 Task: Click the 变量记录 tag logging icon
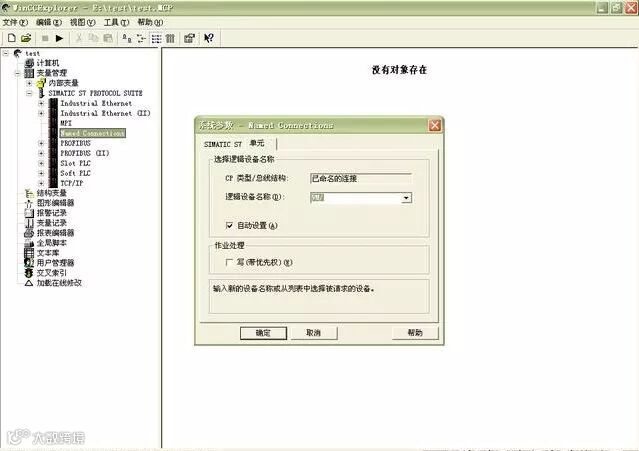pos(29,223)
